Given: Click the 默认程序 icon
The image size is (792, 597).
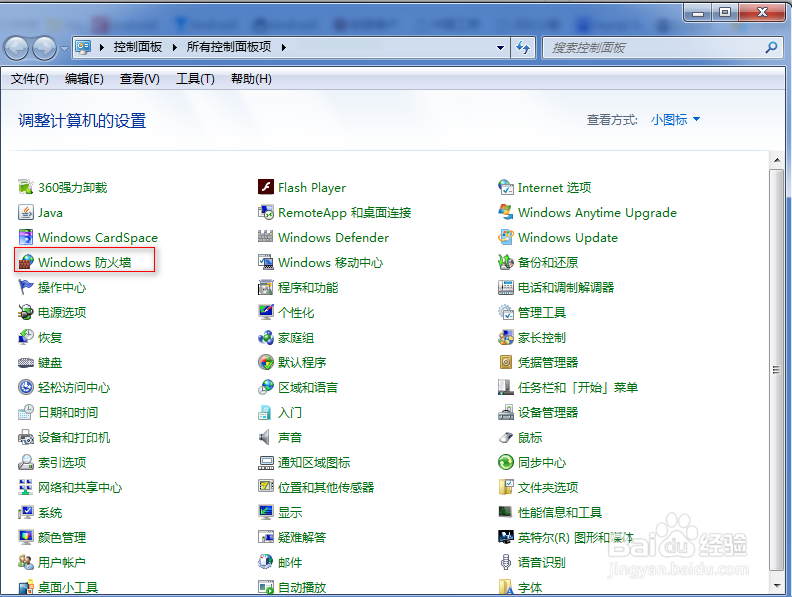Looking at the screenshot, I should pos(266,362).
